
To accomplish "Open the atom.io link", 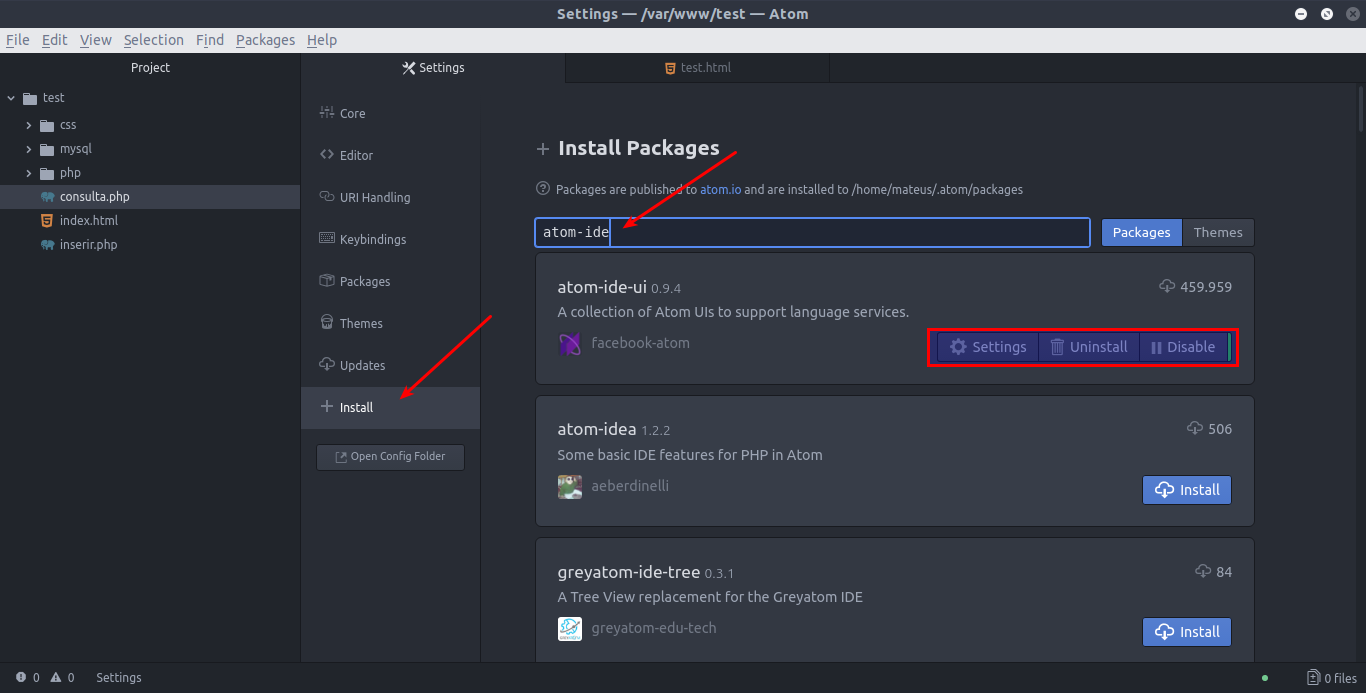I will click(721, 189).
